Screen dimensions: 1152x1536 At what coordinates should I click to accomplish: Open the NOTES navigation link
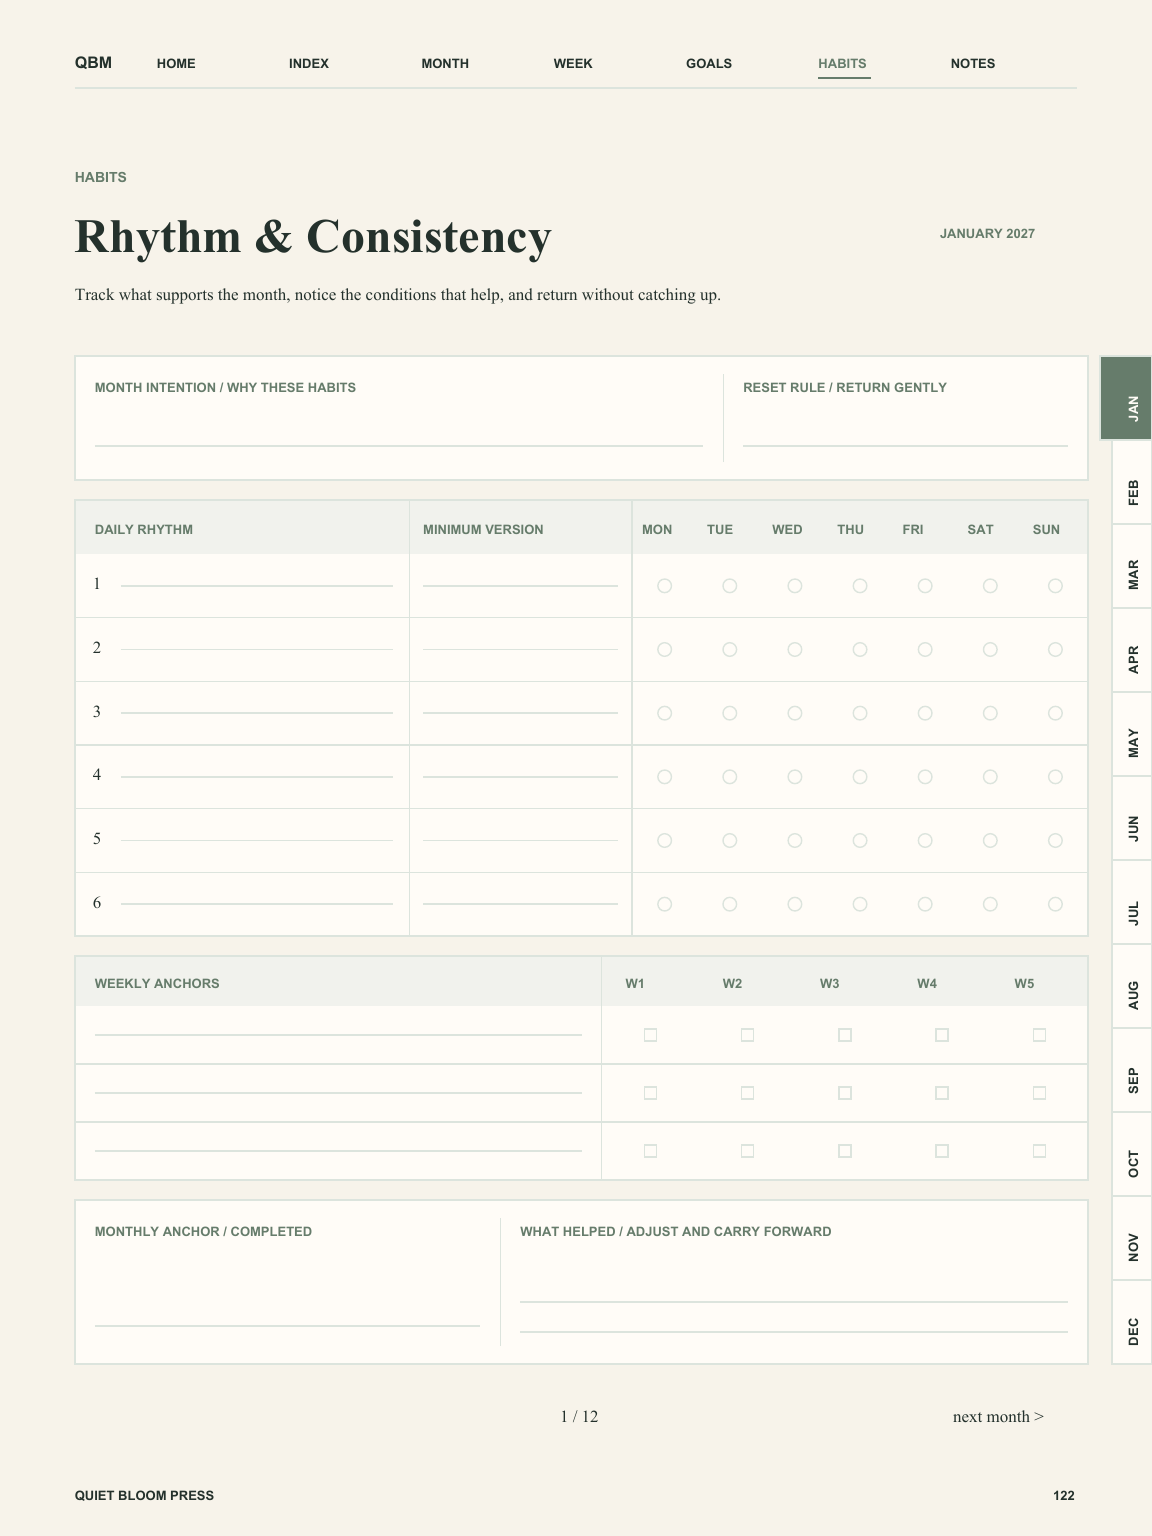click(x=973, y=63)
